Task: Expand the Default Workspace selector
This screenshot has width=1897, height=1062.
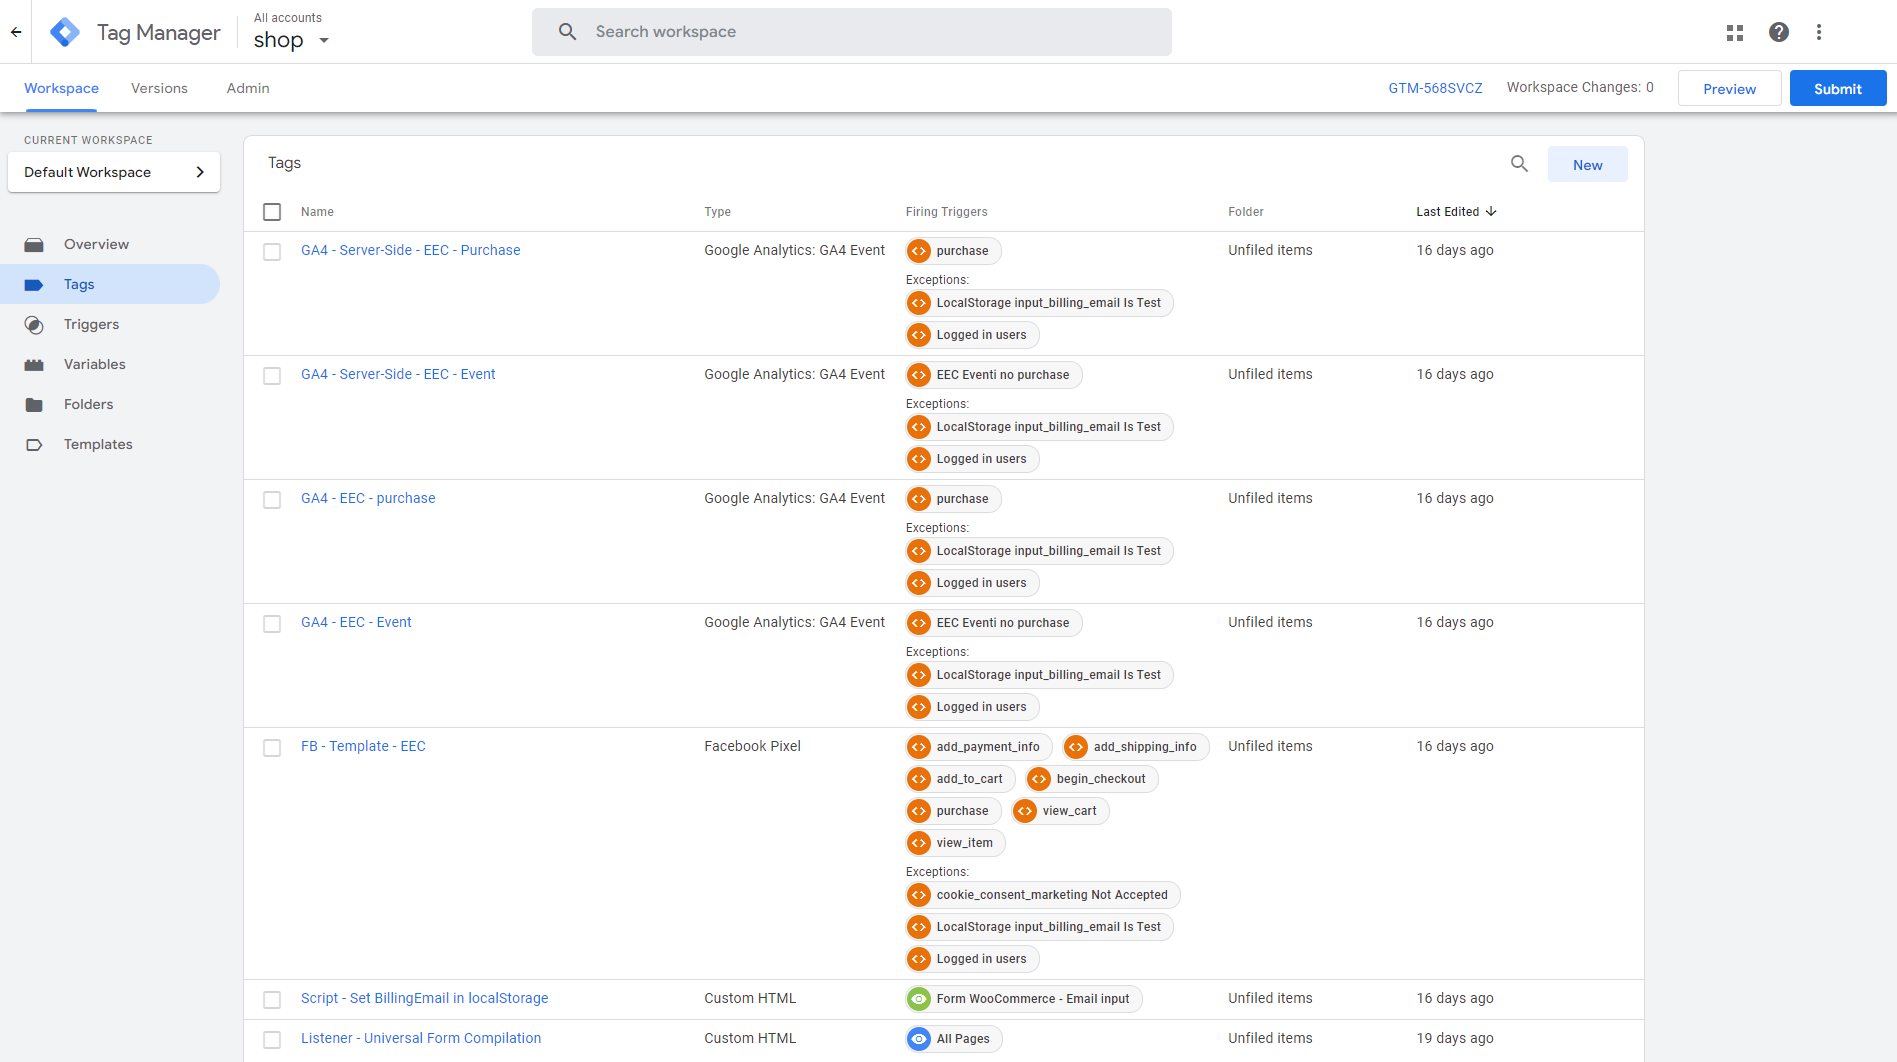Action: (x=114, y=172)
